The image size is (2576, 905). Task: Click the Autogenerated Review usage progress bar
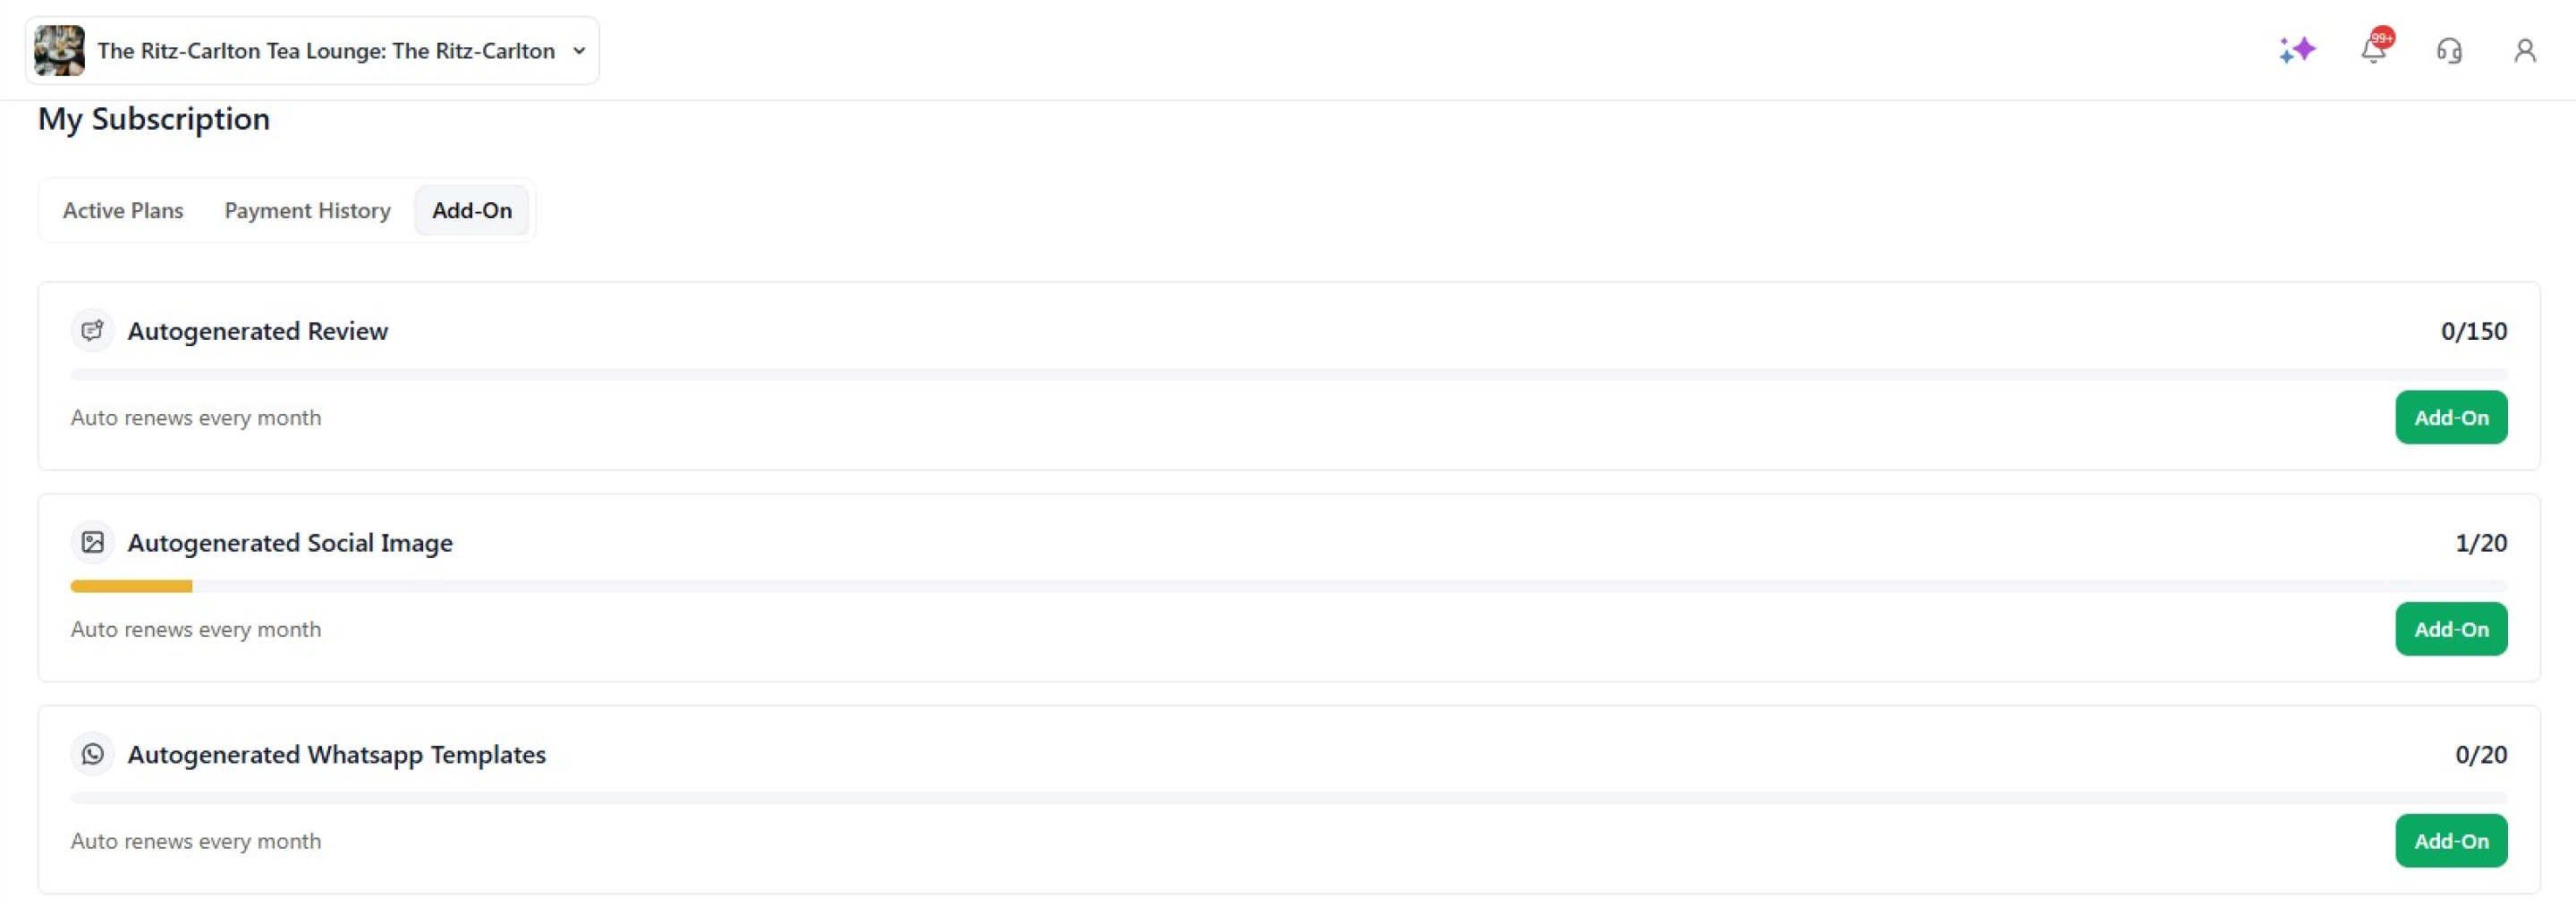click(x=1288, y=375)
